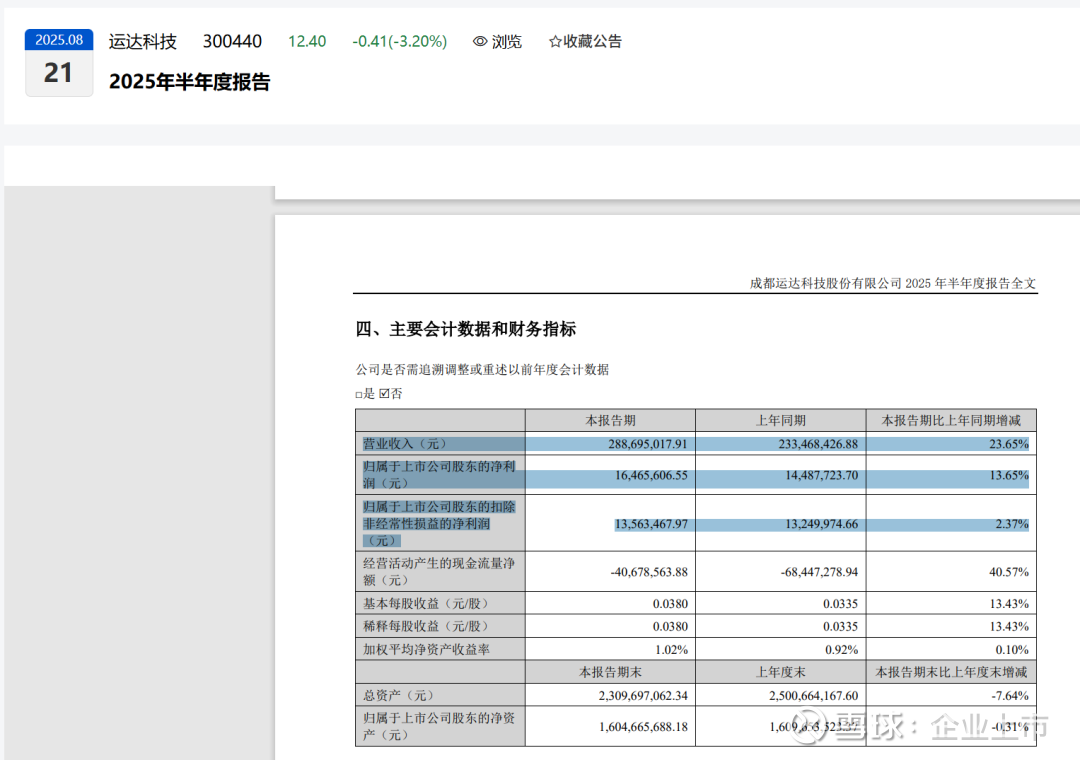Check the 是 checkbox
This screenshot has width=1080, height=760.
(360, 395)
